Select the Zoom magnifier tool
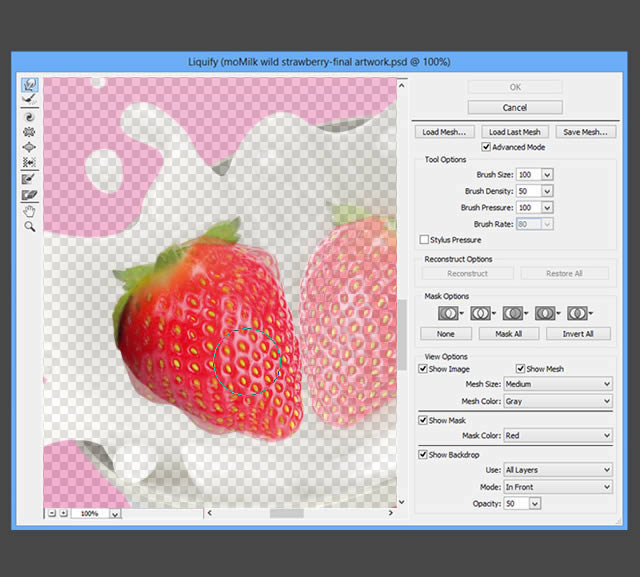 click(x=29, y=226)
